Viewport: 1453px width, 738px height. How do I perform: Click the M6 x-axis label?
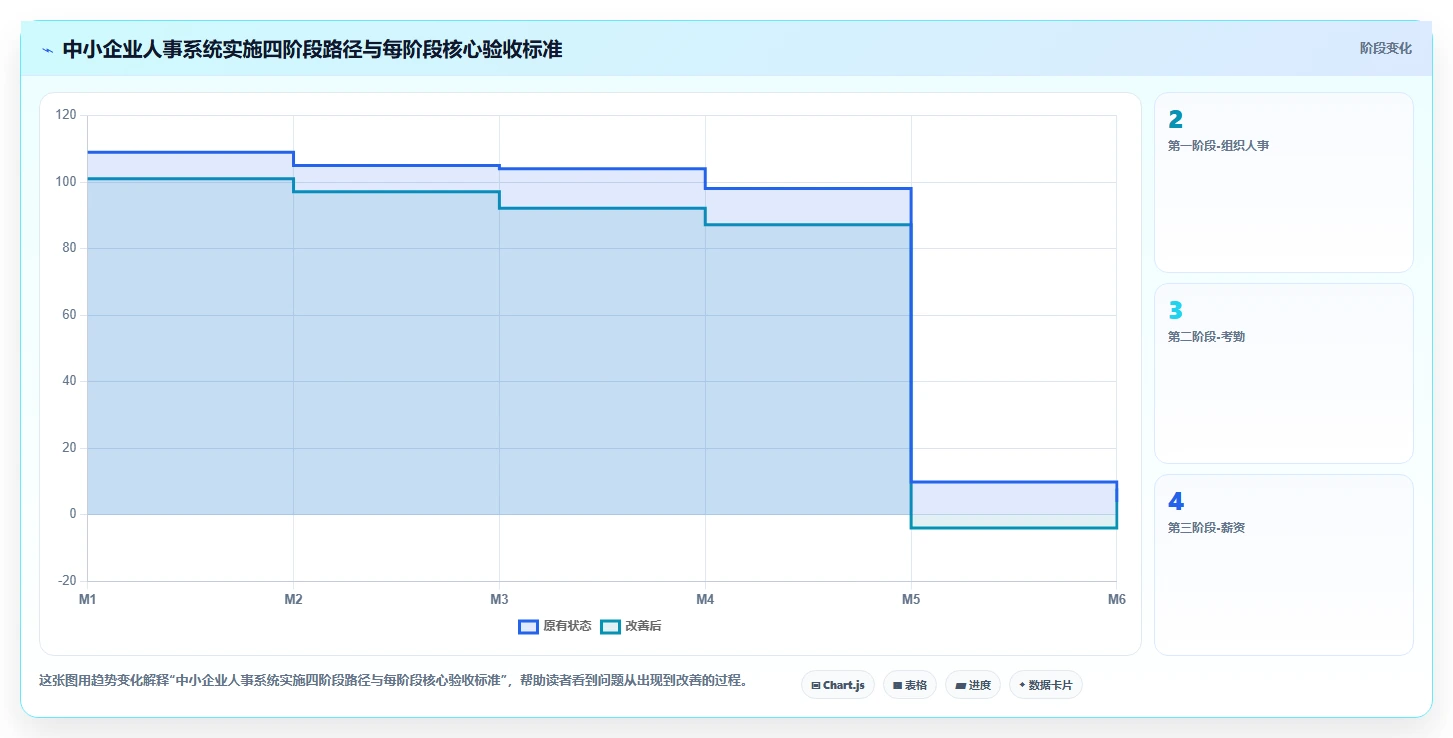coord(1117,599)
